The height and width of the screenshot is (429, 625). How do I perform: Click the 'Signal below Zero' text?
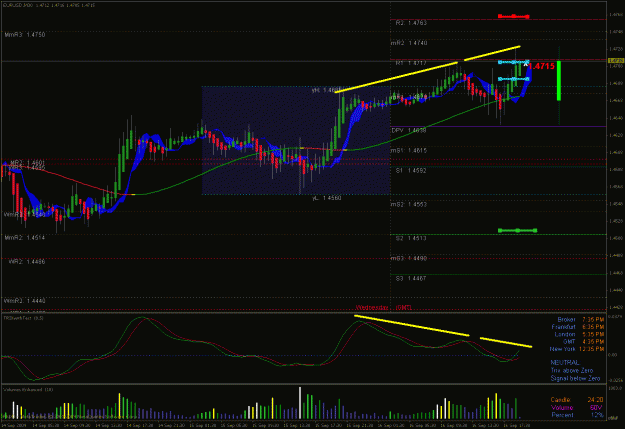[575, 378]
